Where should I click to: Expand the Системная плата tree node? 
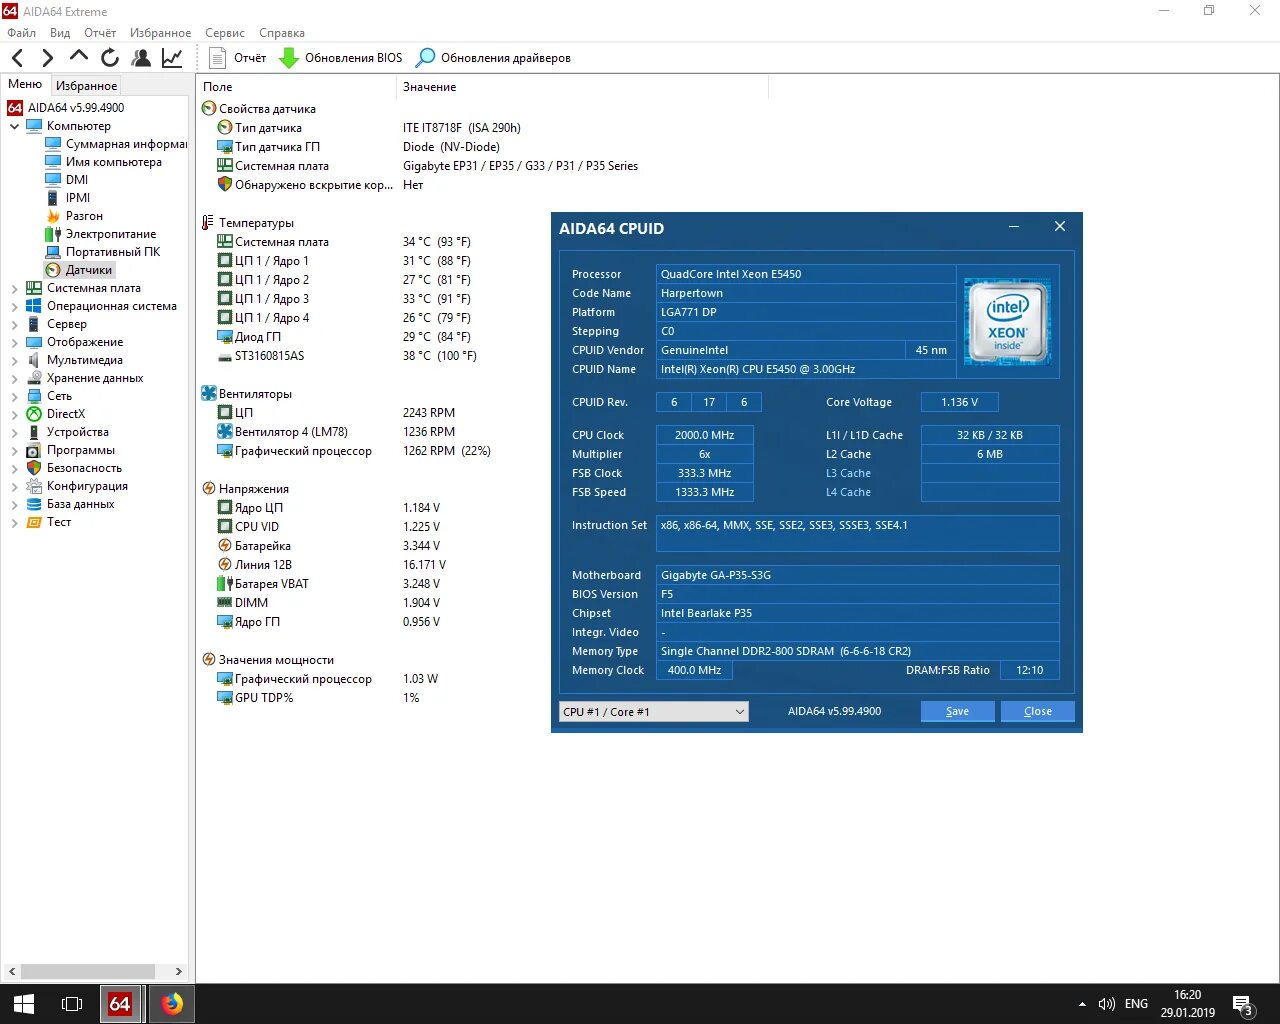pos(15,288)
